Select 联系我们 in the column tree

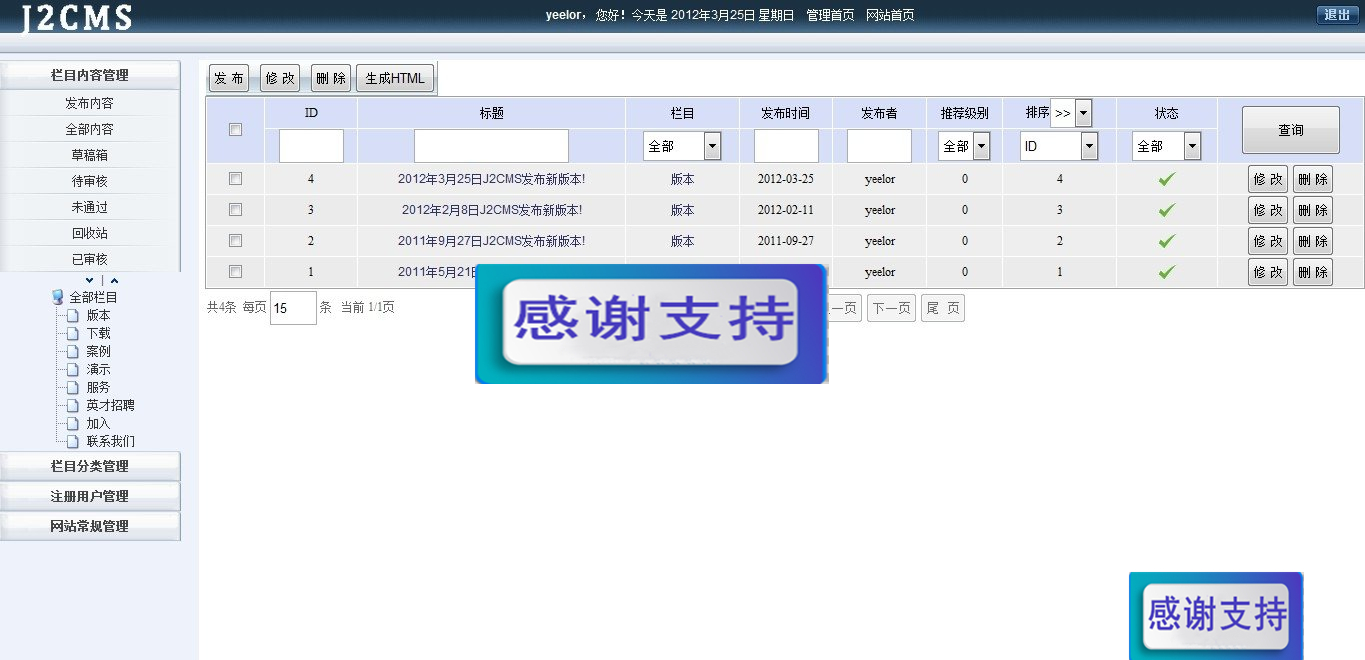click(110, 441)
